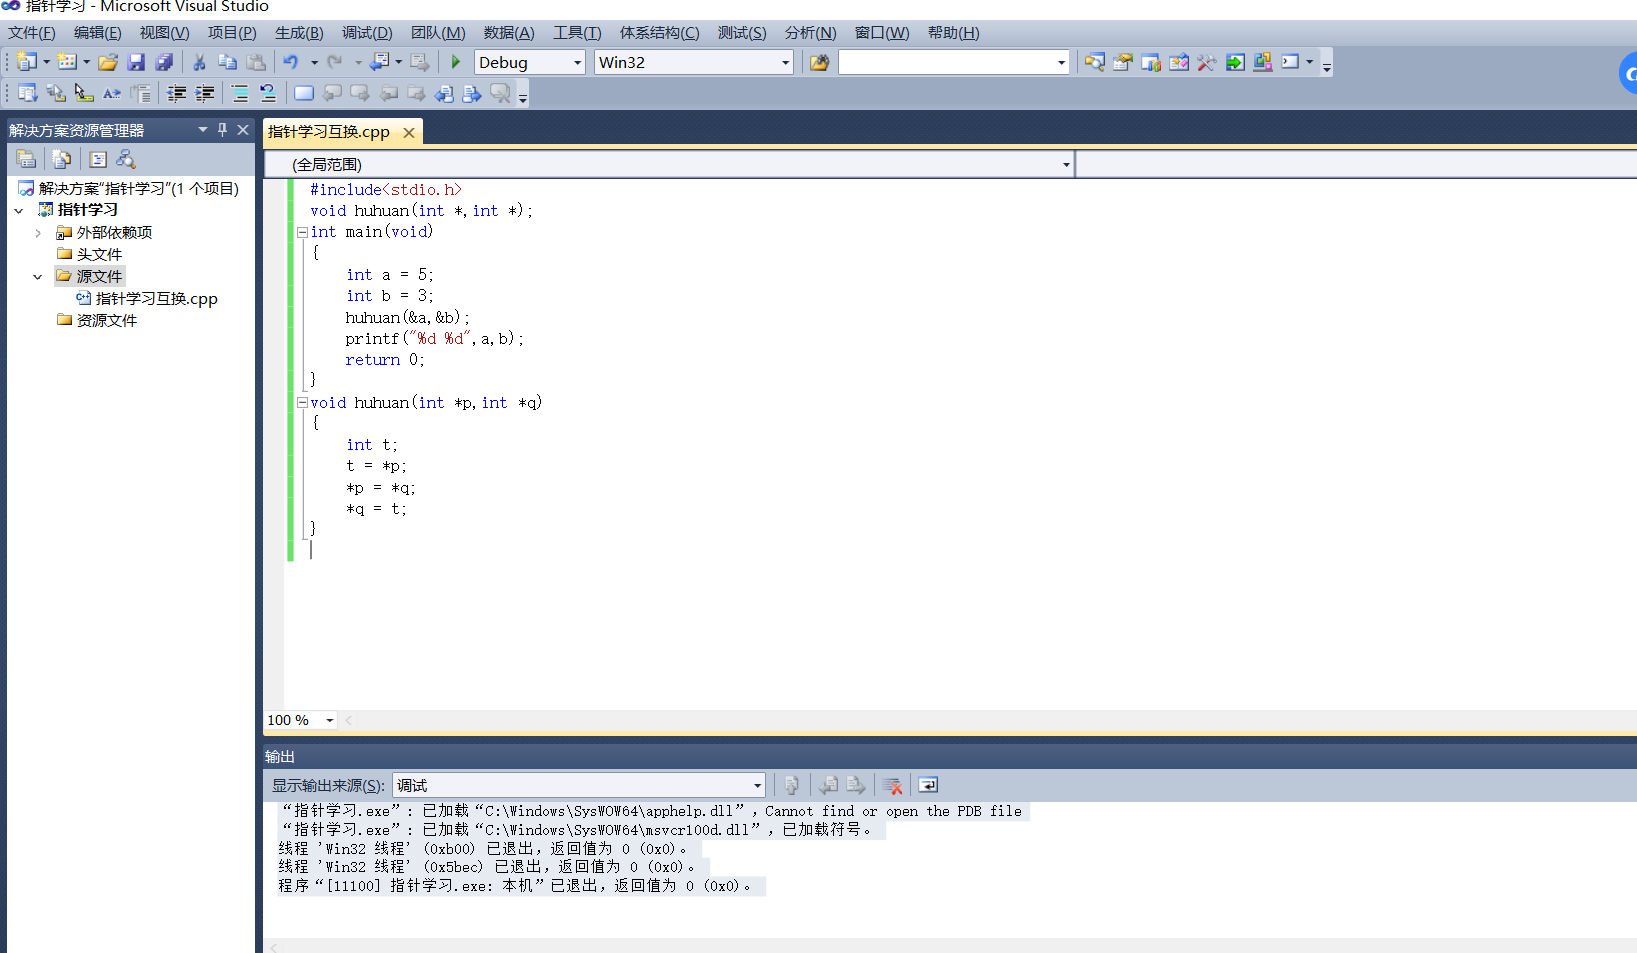Toggle auto-hide pin on Solution Explorer

click(222, 130)
